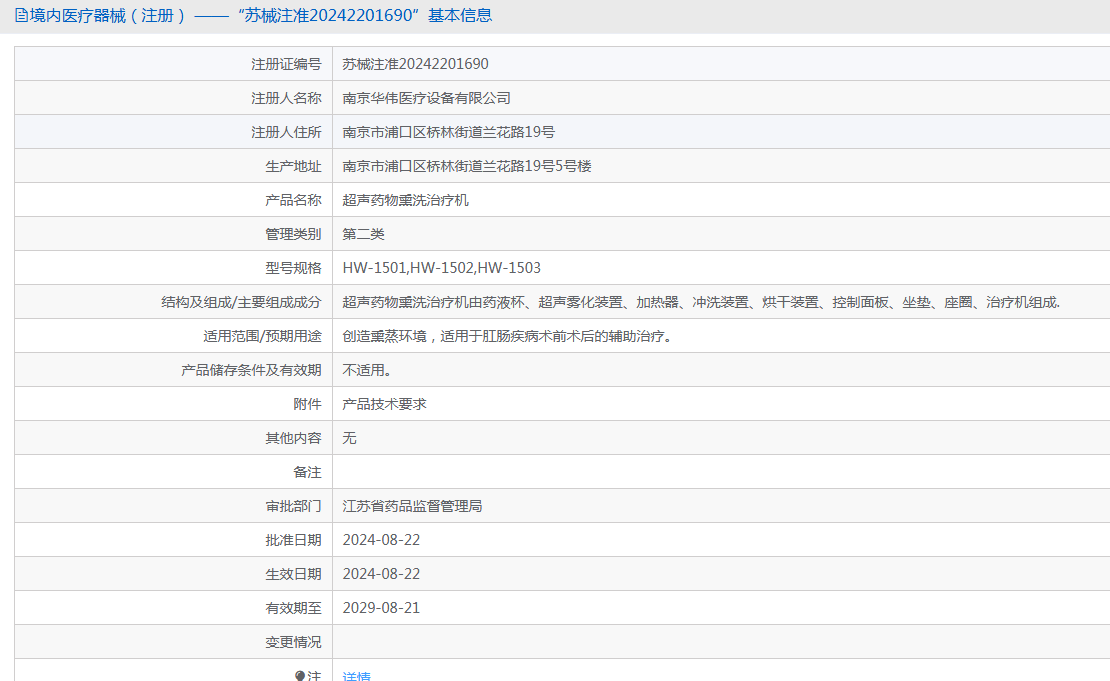Screen dimensions: 1110x681
Task: Click the document icon before 境内医疗器械 heading
Action: coord(21,15)
